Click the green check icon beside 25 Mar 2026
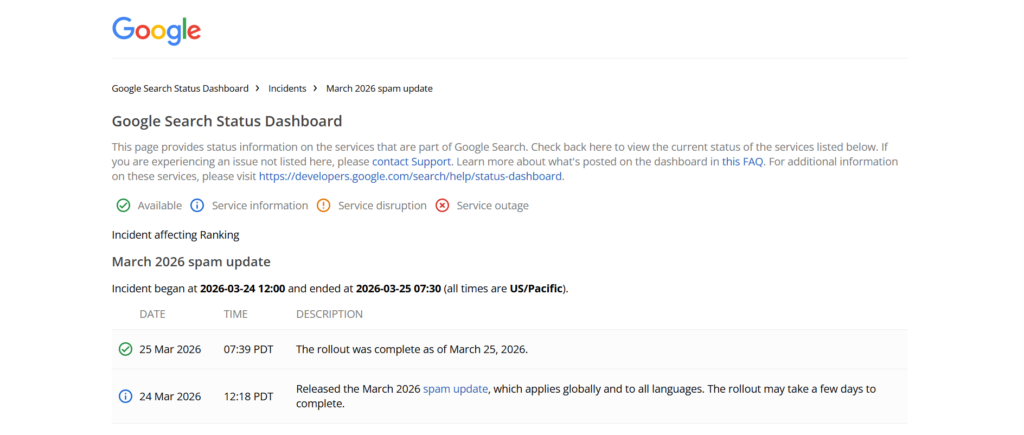Viewport: 1024px width, 435px height. [125, 350]
